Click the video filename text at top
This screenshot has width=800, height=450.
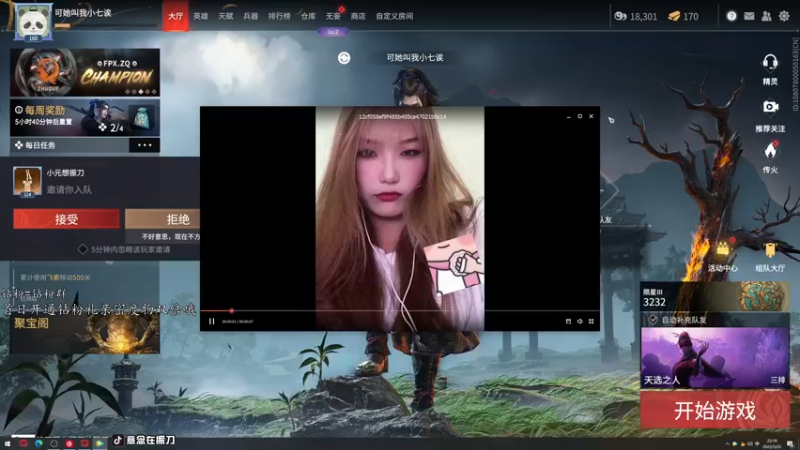(402, 117)
